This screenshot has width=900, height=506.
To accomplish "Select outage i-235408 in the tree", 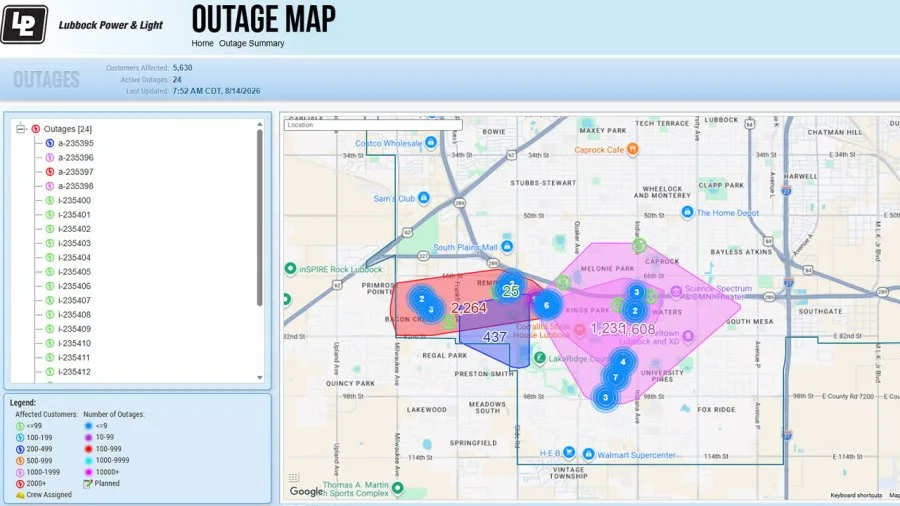I will tap(74, 314).
